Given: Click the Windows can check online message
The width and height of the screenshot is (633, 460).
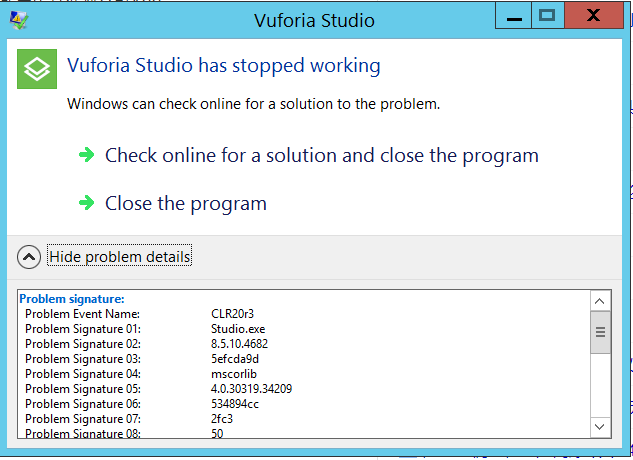Looking at the screenshot, I should 254,104.
